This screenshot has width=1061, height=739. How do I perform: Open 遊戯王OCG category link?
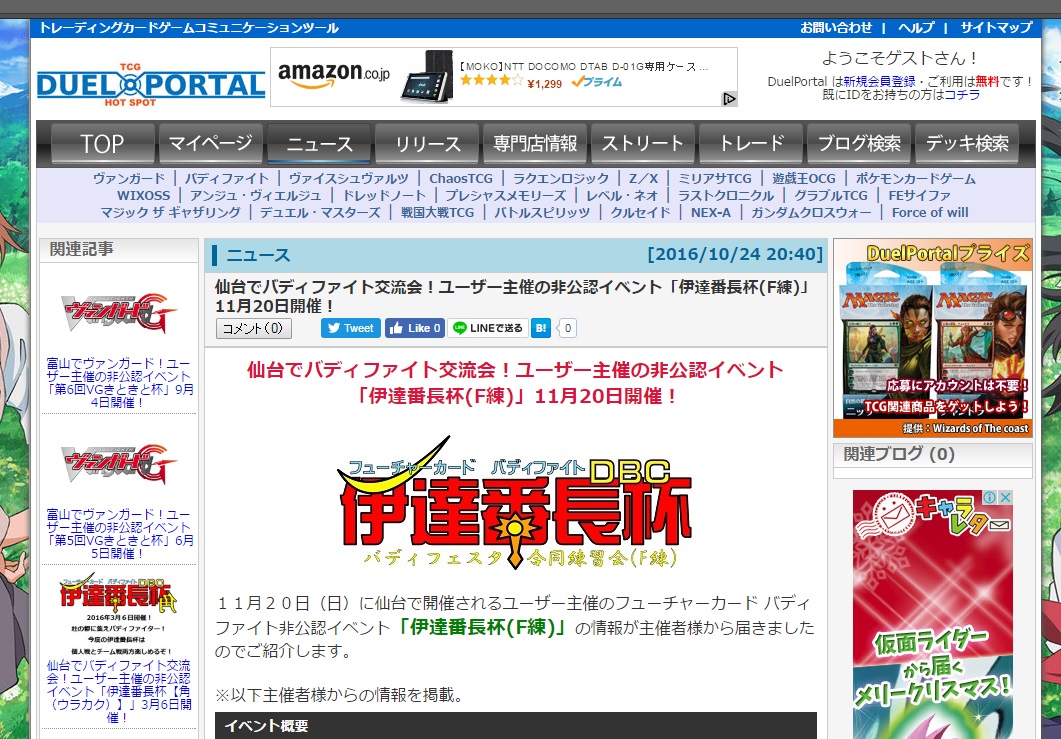803,179
